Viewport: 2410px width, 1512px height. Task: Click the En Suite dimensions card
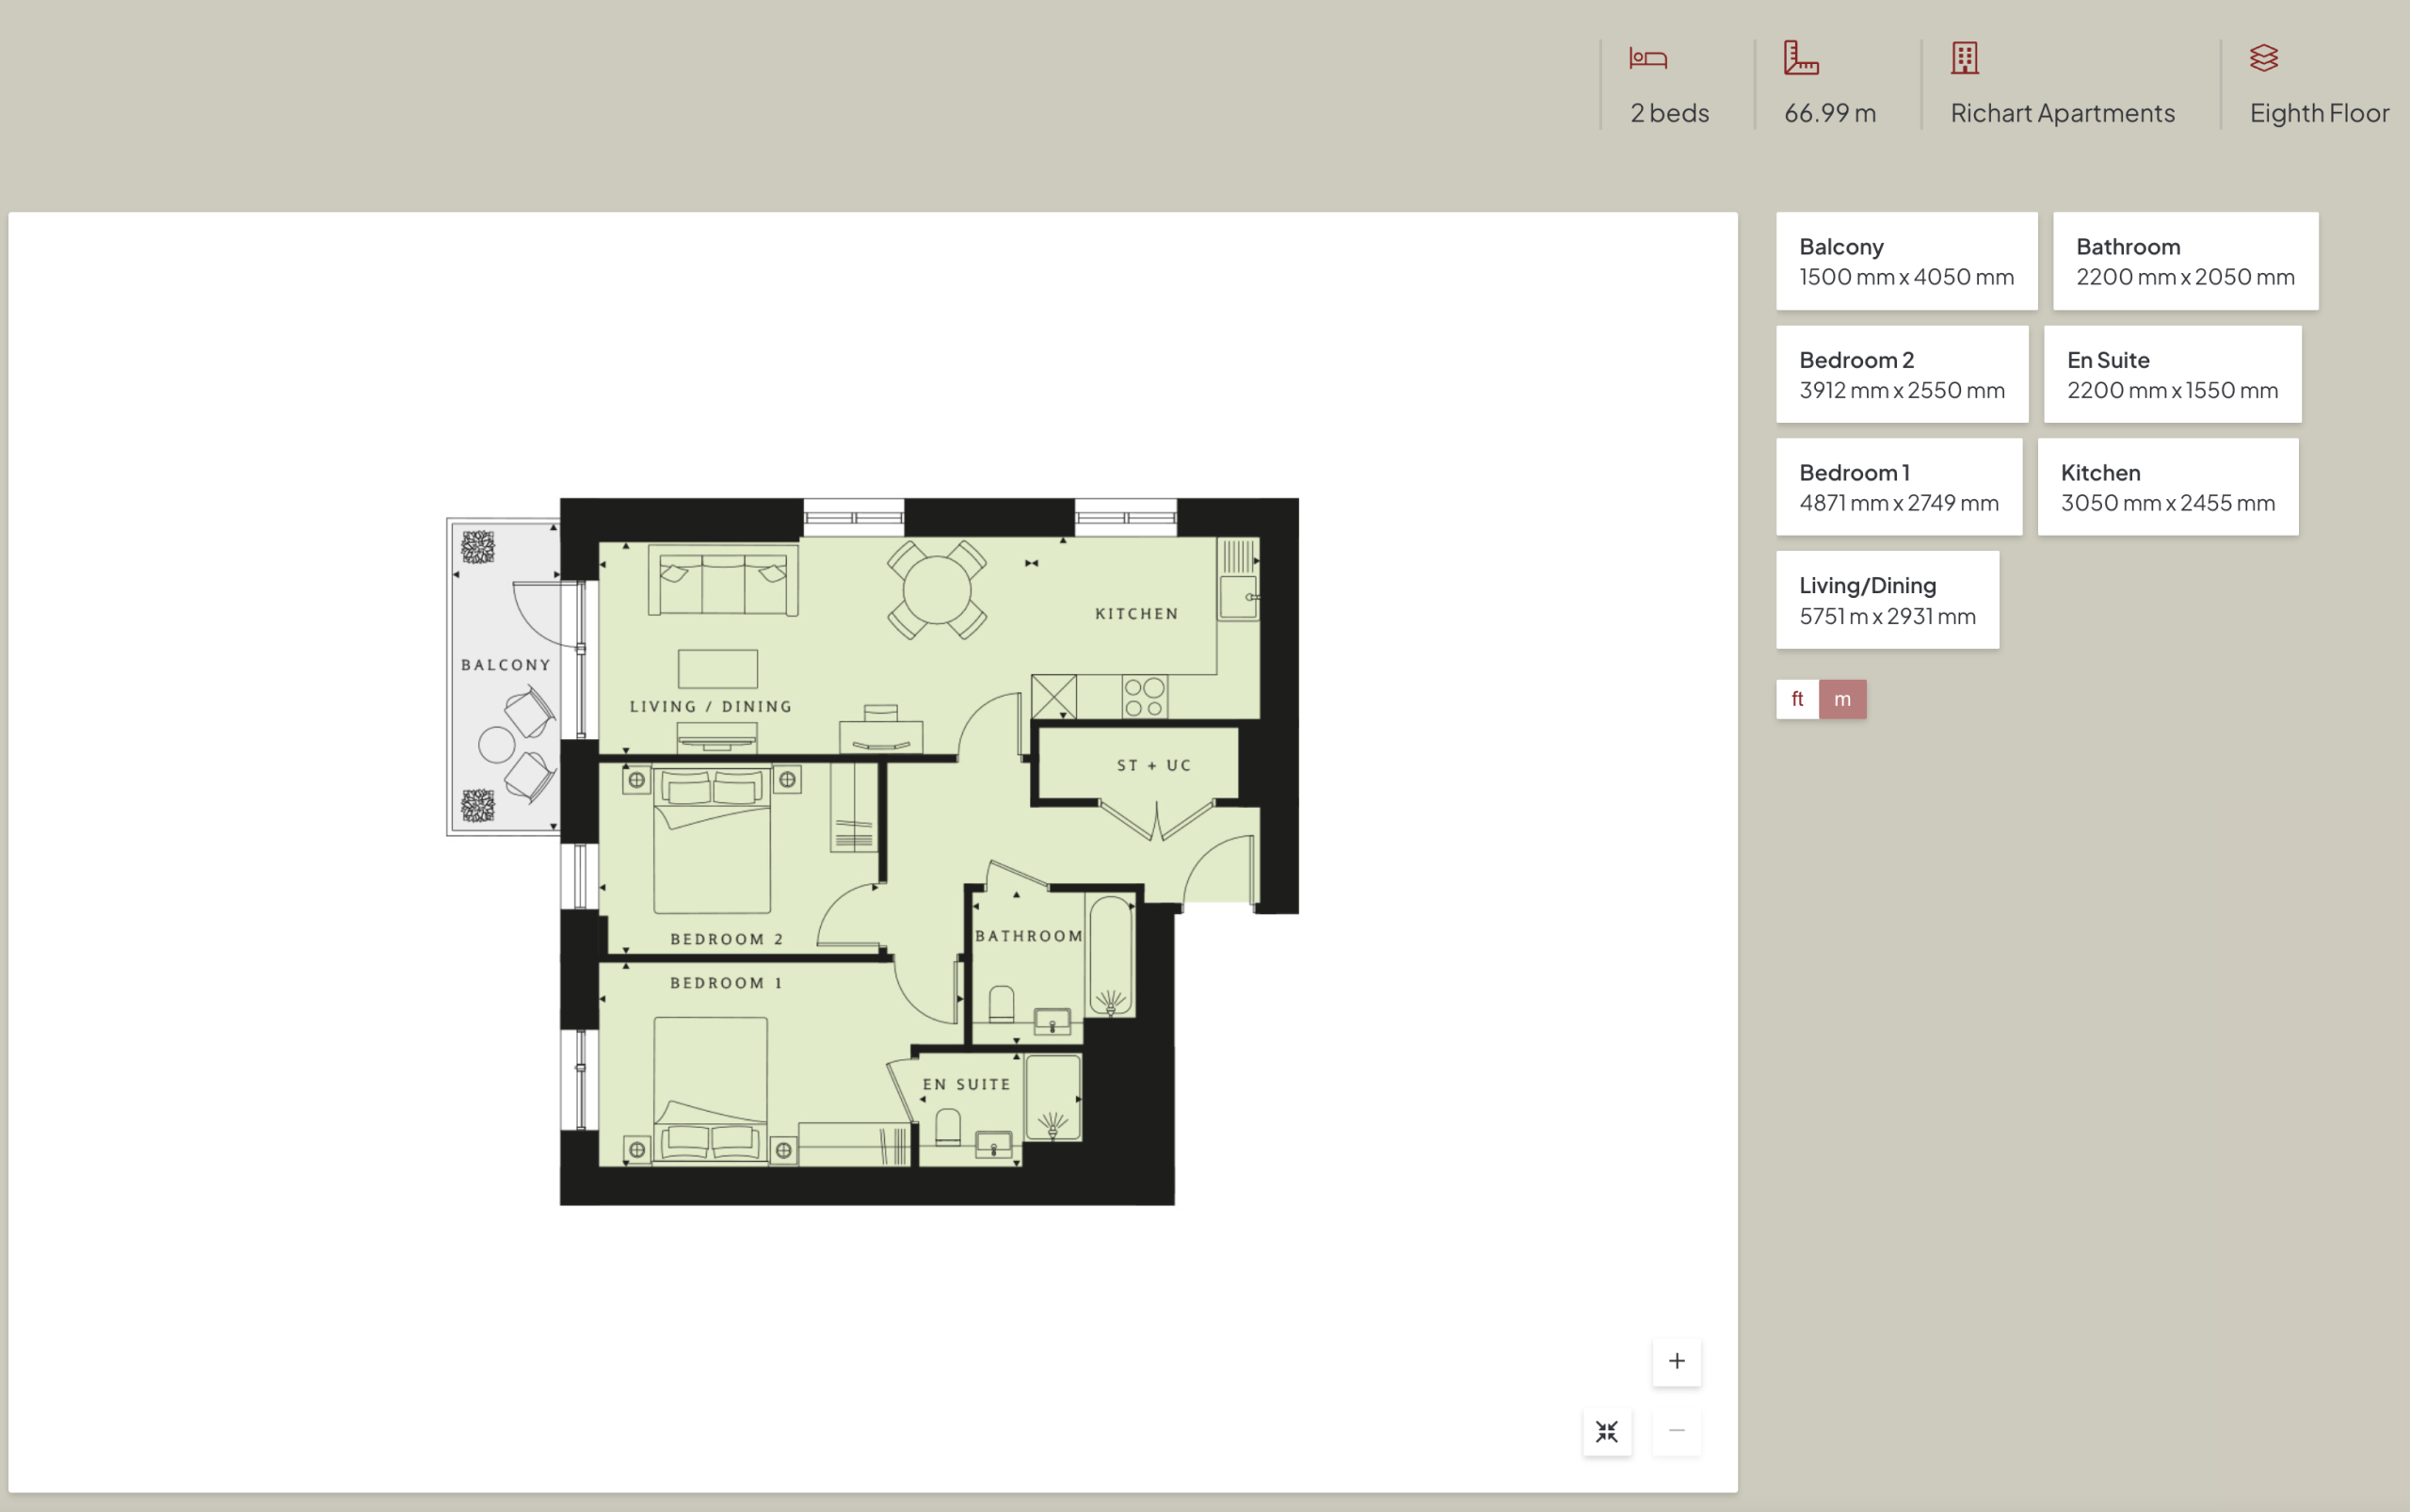click(x=2172, y=374)
